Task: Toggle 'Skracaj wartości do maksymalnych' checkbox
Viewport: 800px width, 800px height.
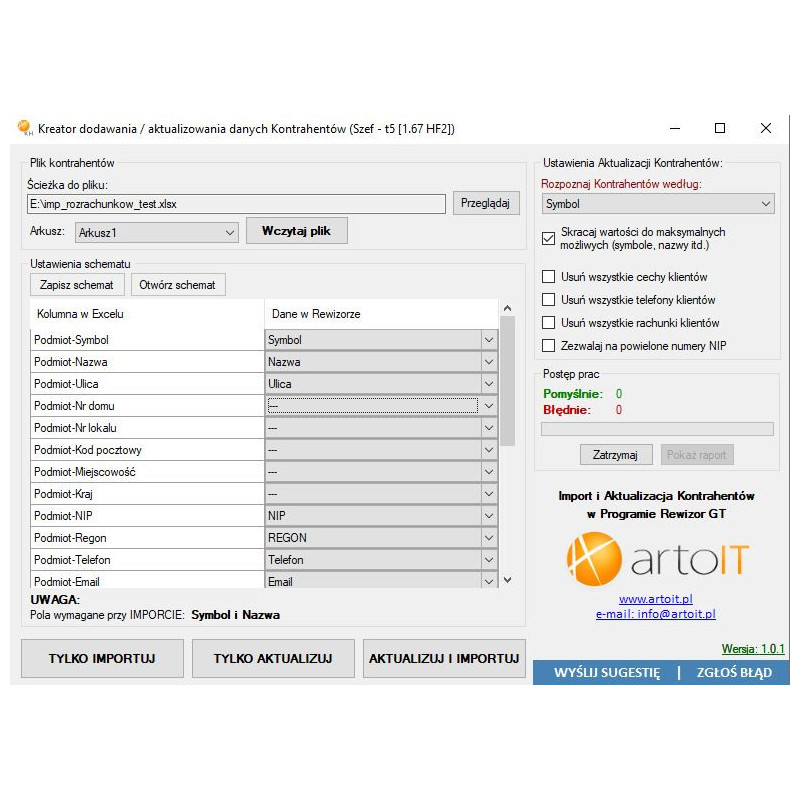Action: (548, 238)
